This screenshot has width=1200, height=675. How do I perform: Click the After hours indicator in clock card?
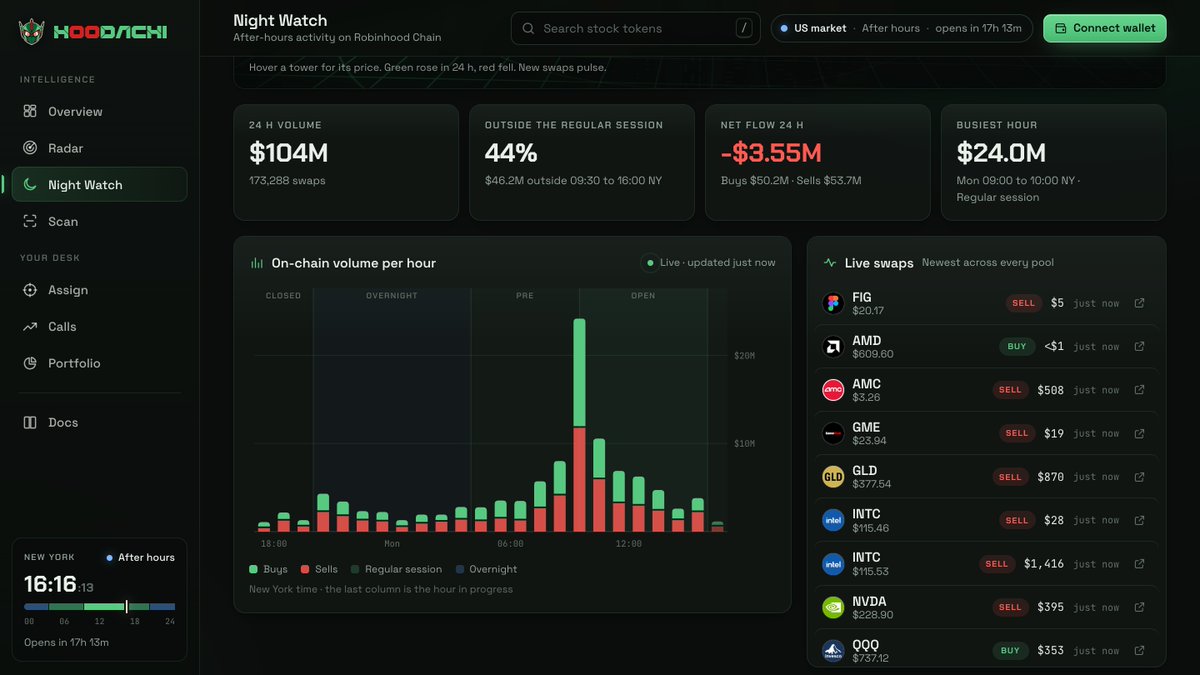click(140, 557)
